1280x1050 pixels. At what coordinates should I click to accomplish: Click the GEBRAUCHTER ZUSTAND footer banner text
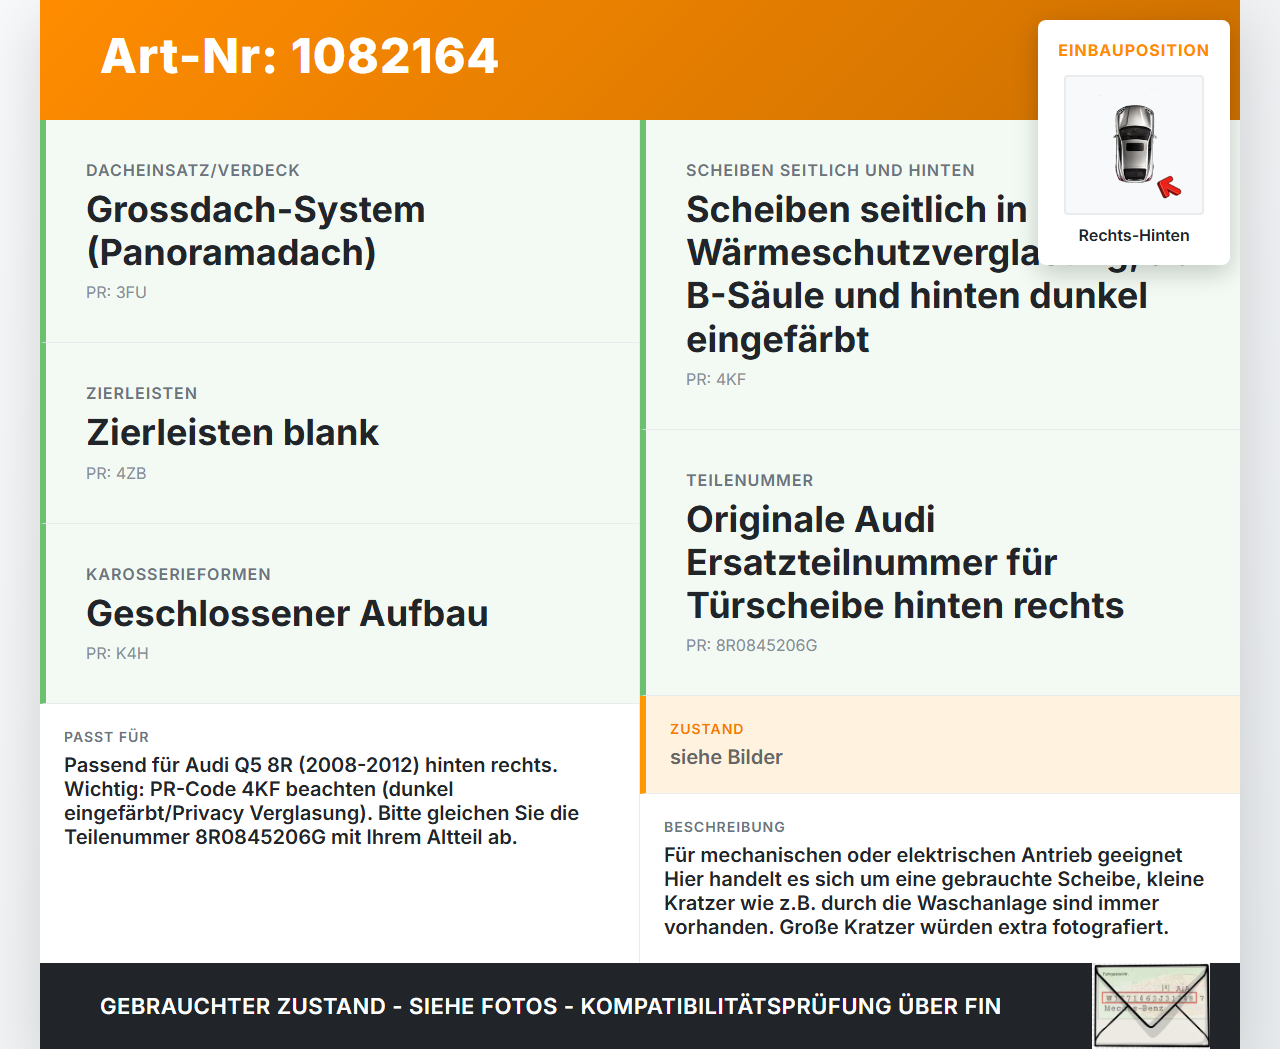click(550, 1006)
